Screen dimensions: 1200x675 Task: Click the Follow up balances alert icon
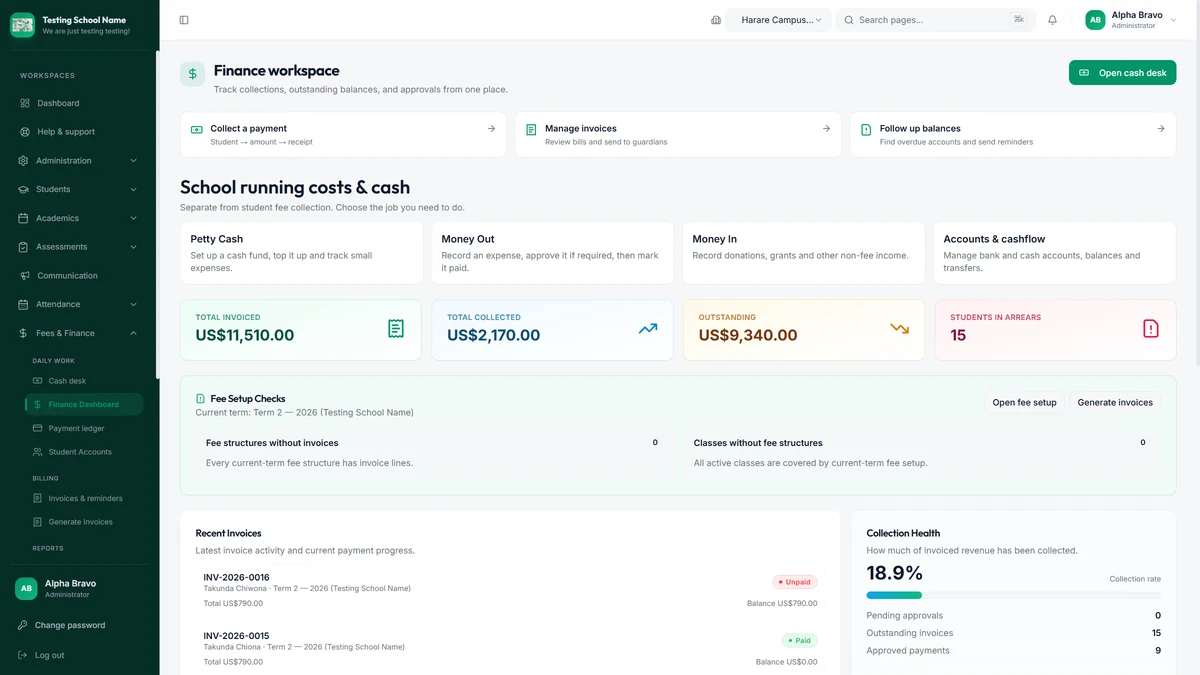coord(866,129)
